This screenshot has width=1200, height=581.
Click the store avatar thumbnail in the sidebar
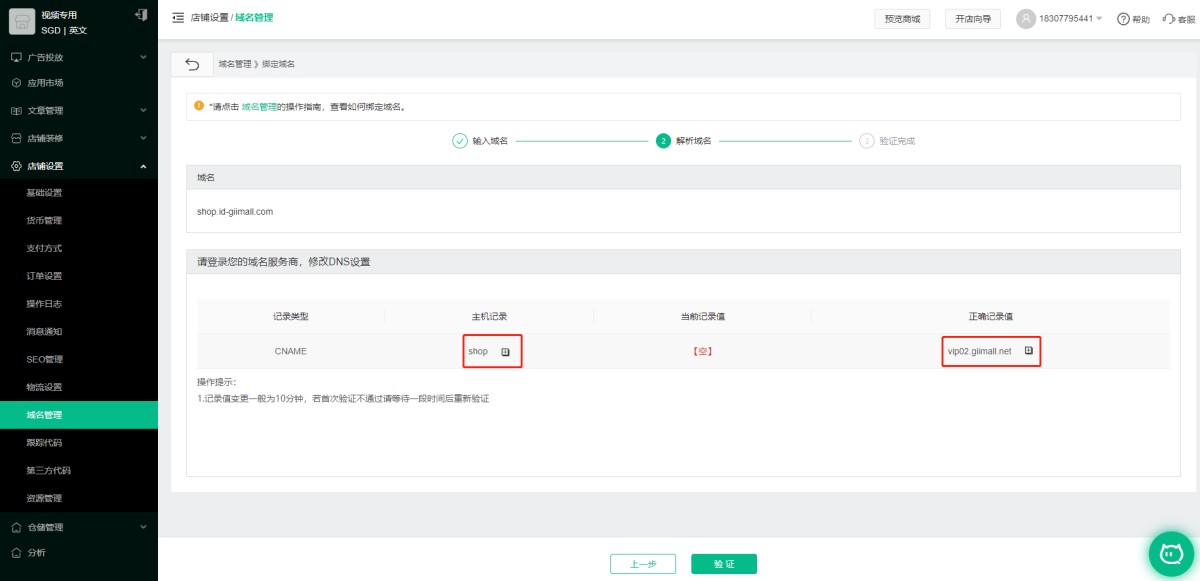(x=22, y=21)
